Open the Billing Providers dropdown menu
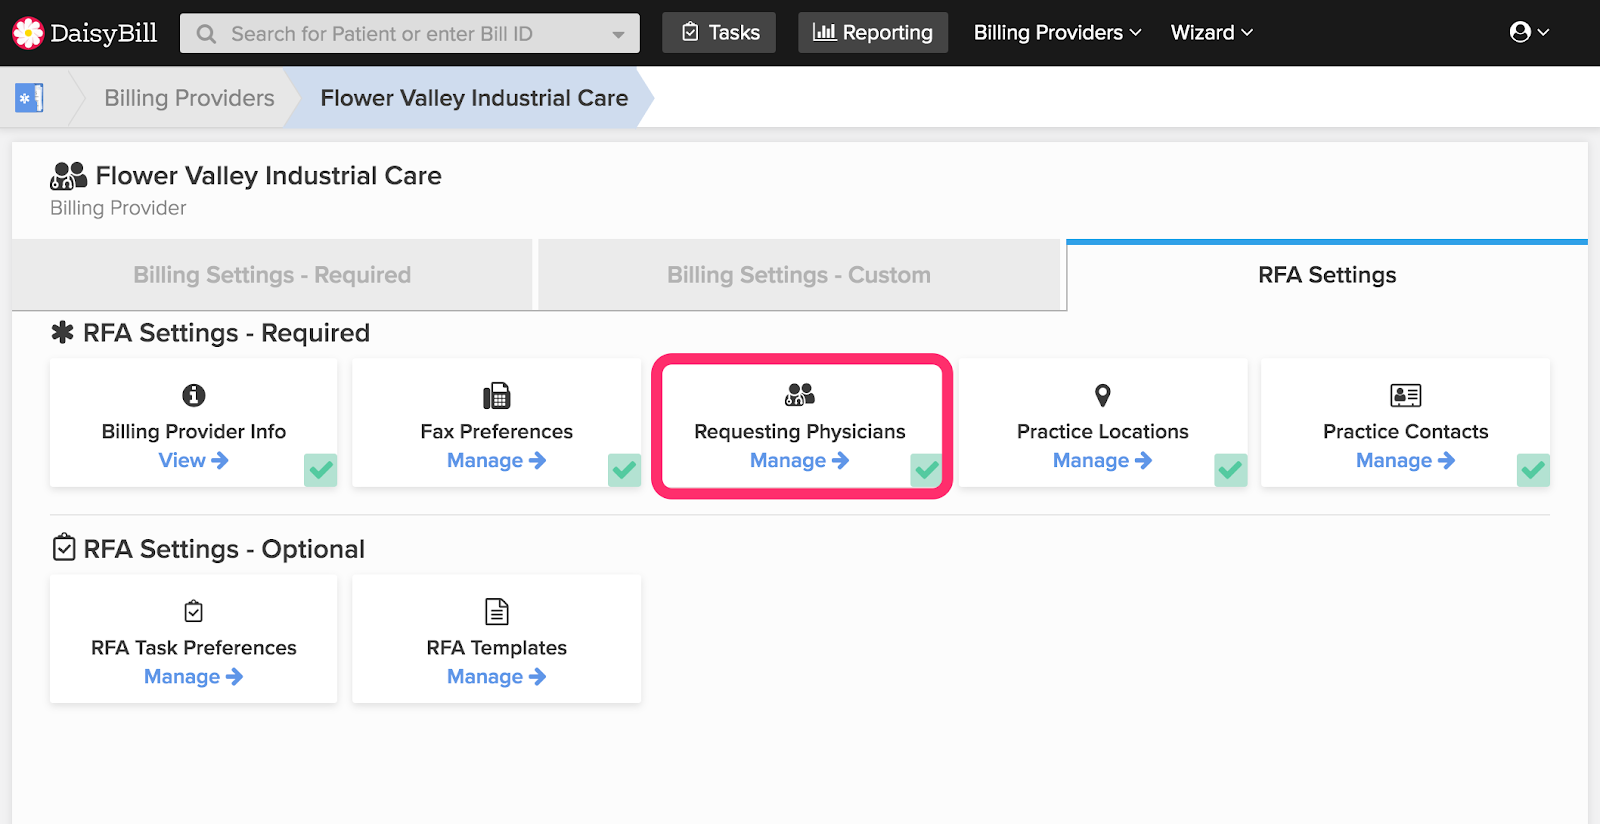The image size is (1600, 824). point(1057,33)
